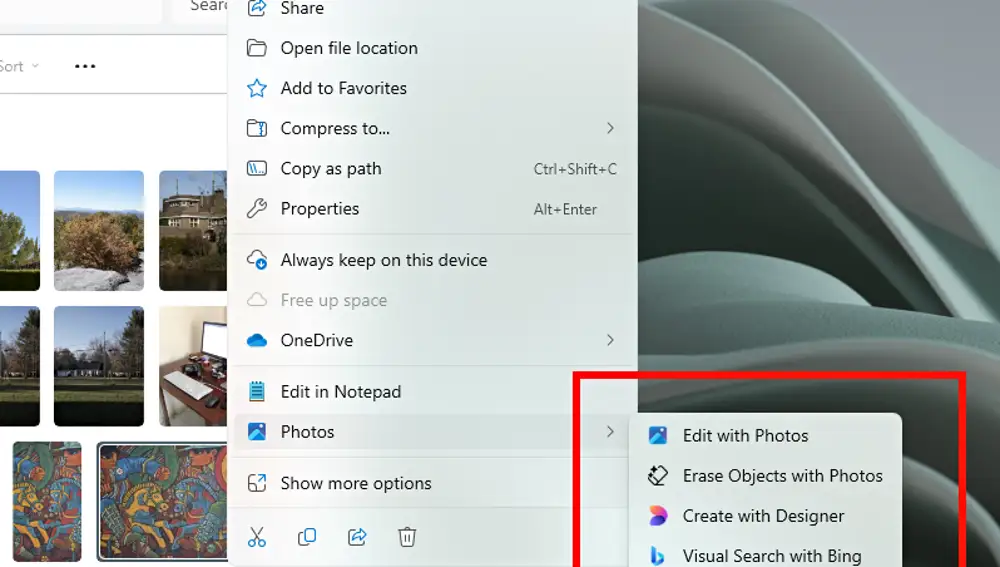
Task: Click the Designer icon in Photos submenu
Action: coord(658,515)
